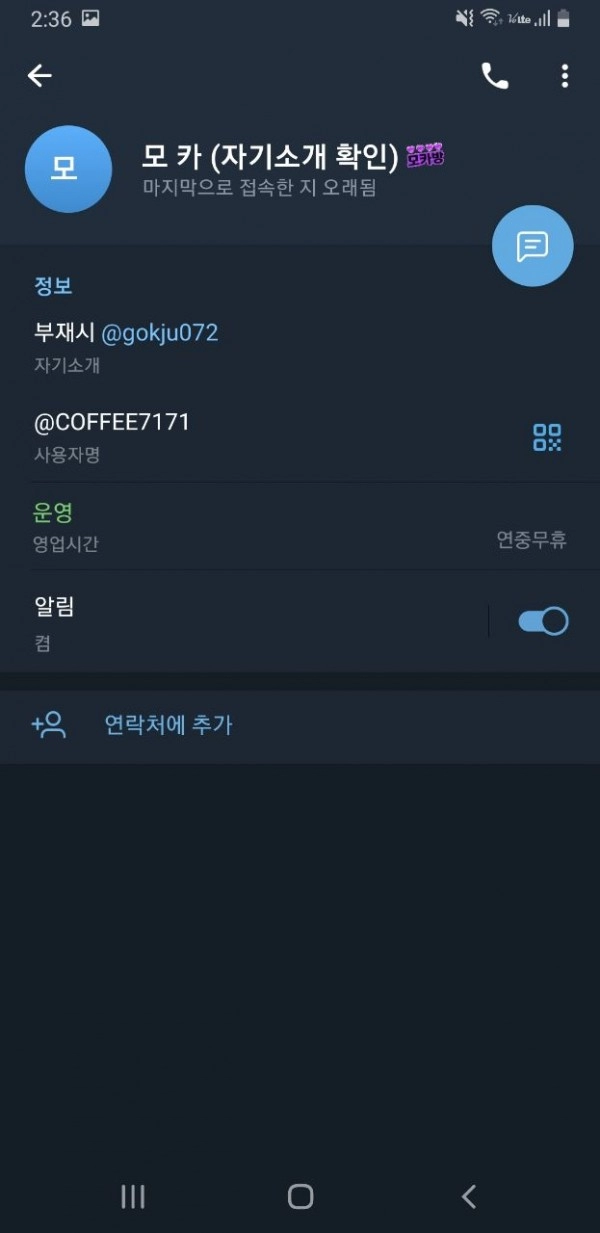The image size is (600, 1233).
Task: Tap the add-contact person icon
Action: click(x=48, y=725)
